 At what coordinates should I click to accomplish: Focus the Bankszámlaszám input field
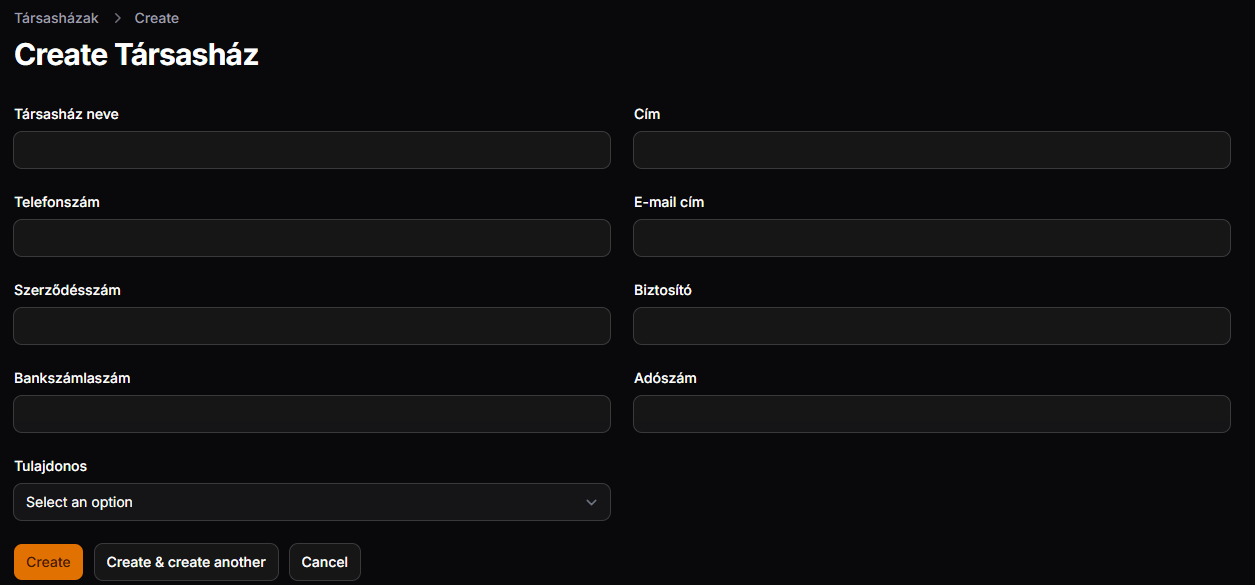[x=312, y=414]
